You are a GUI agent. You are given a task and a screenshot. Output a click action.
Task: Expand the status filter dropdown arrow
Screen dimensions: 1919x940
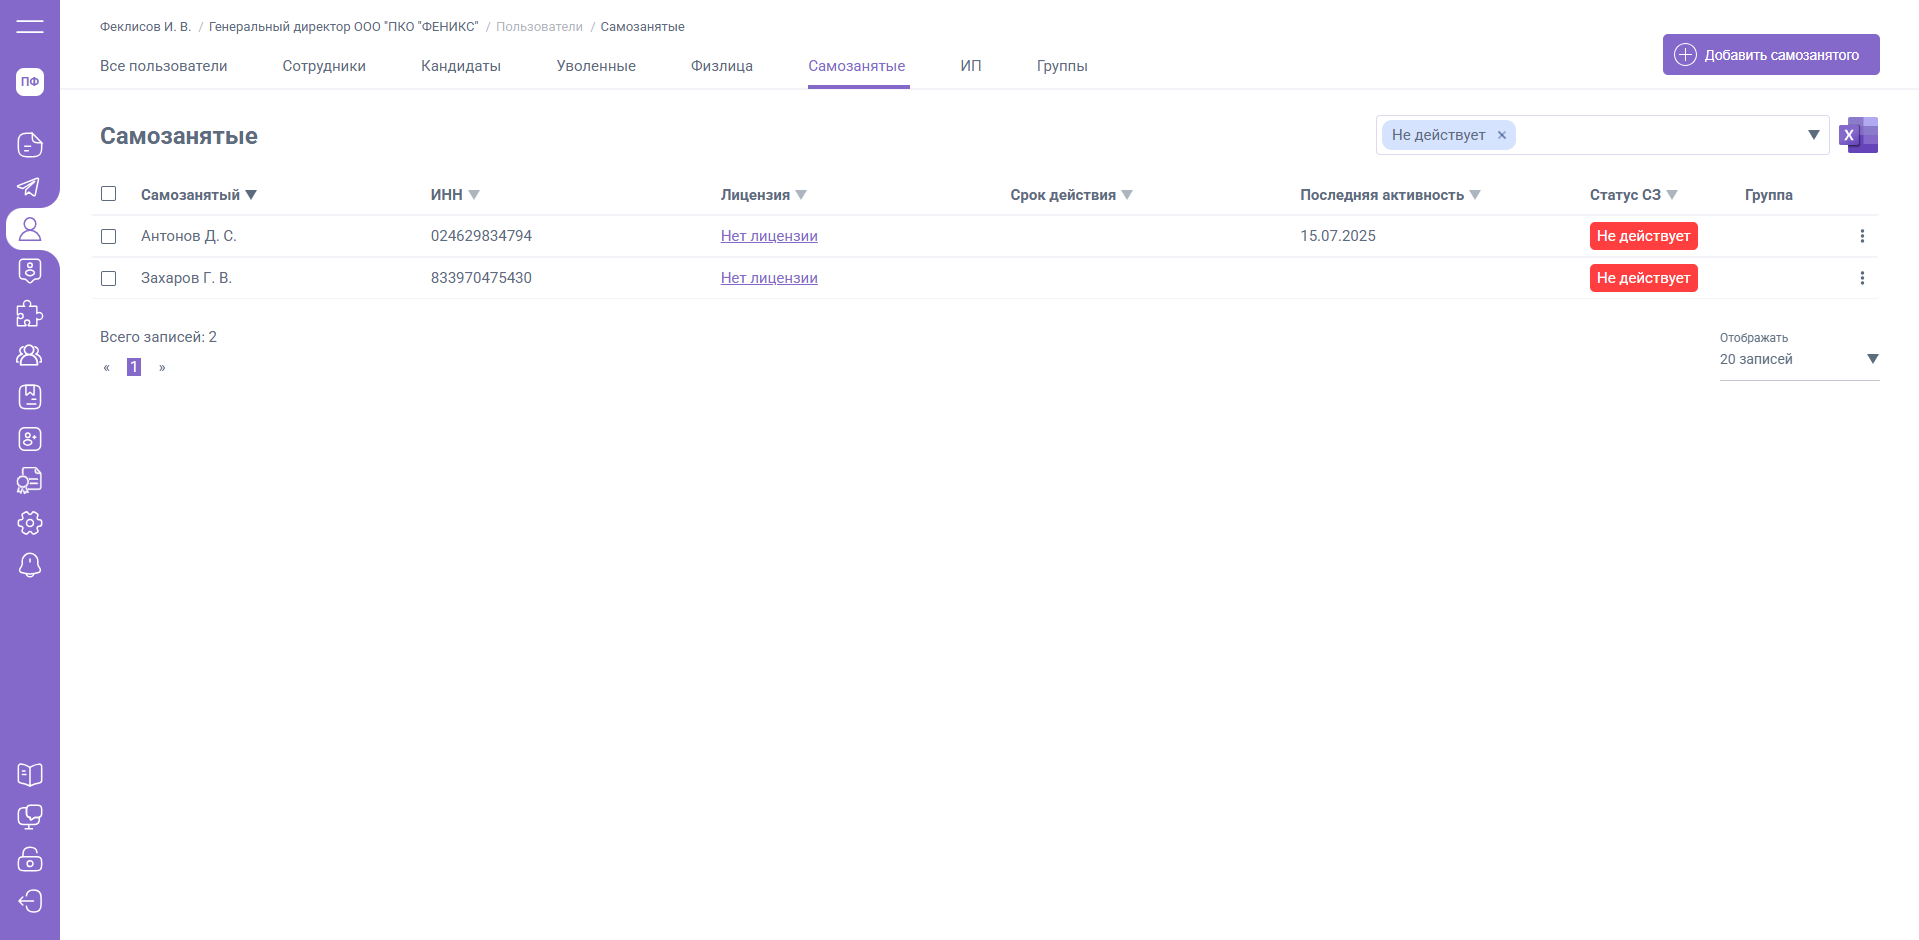point(1813,135)
